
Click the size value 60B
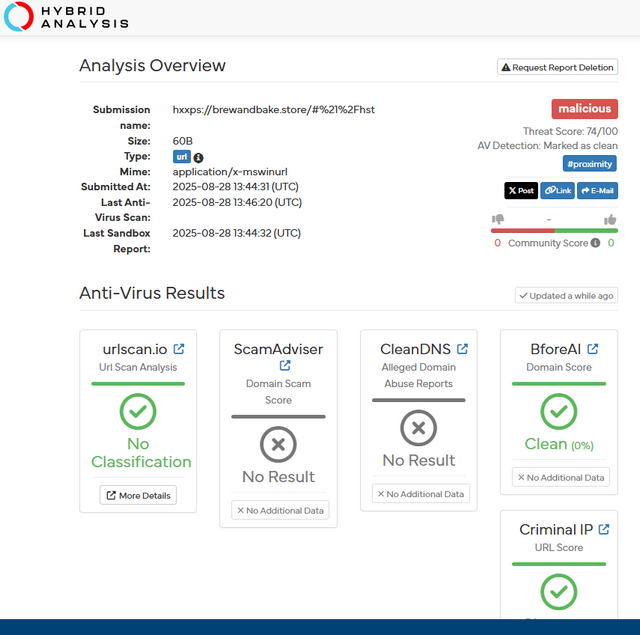(x=182, y=141)
